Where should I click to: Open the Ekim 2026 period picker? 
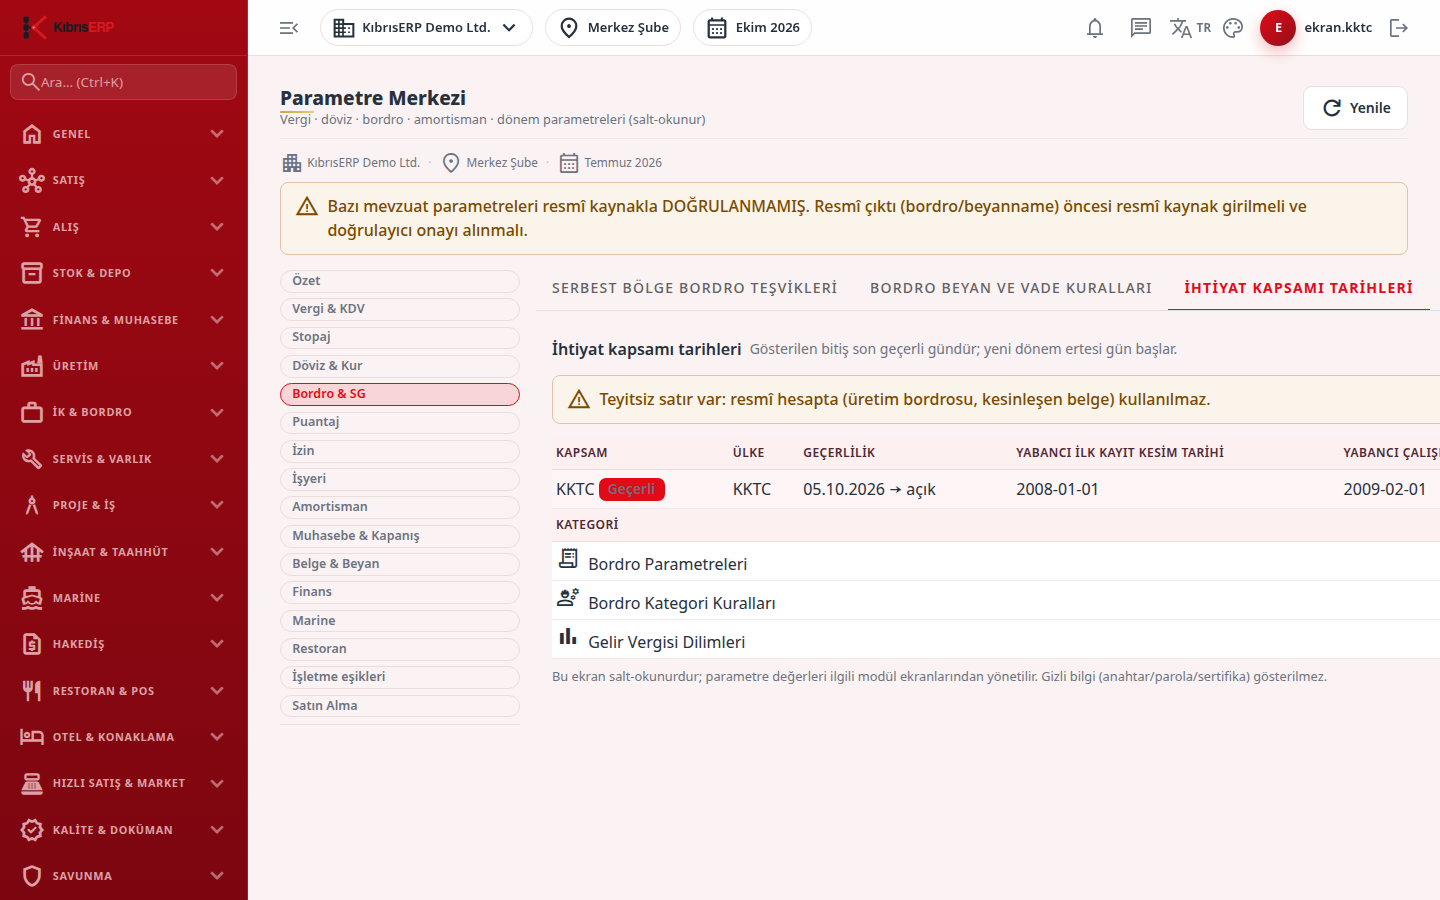click(x=752, y=28)
